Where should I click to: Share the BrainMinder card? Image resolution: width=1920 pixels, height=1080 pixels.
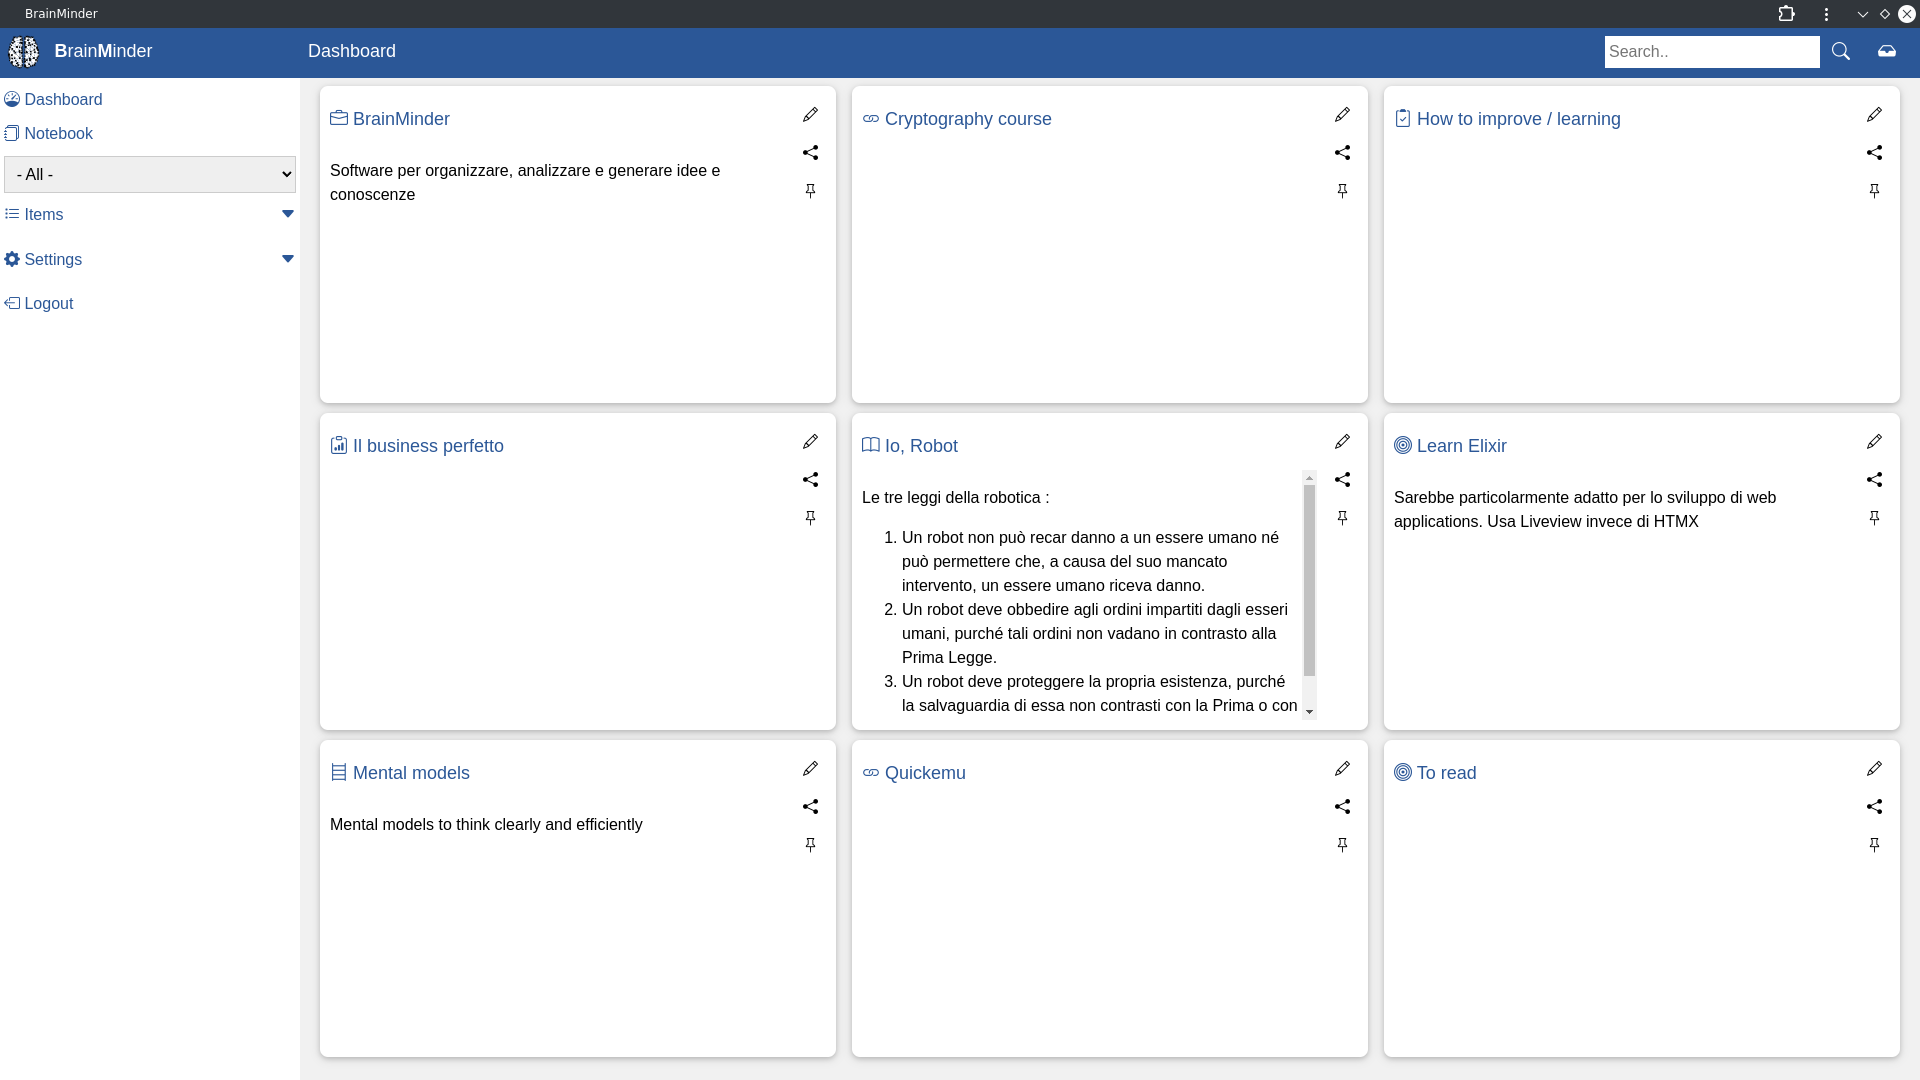pyautogui.click(x=810, y=153)
